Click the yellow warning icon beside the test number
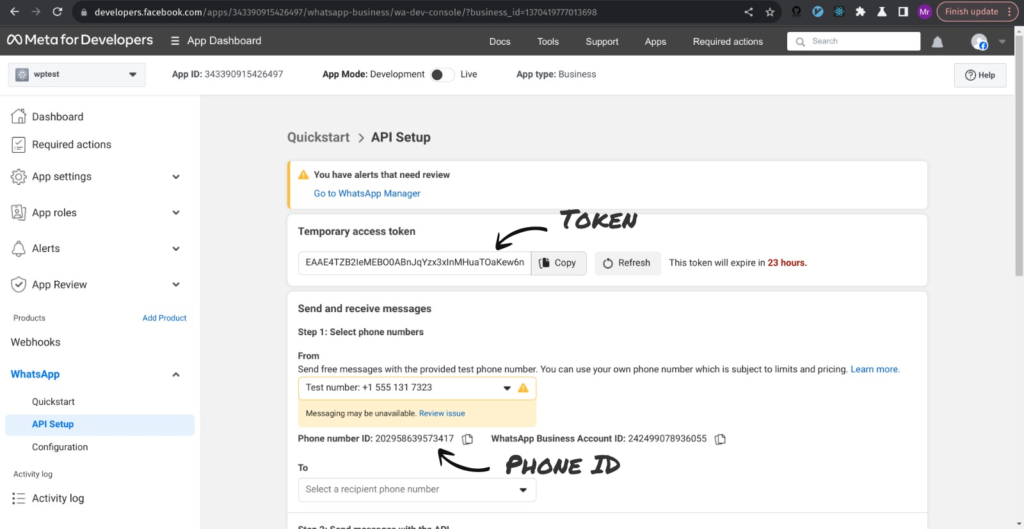 [523, 388]
